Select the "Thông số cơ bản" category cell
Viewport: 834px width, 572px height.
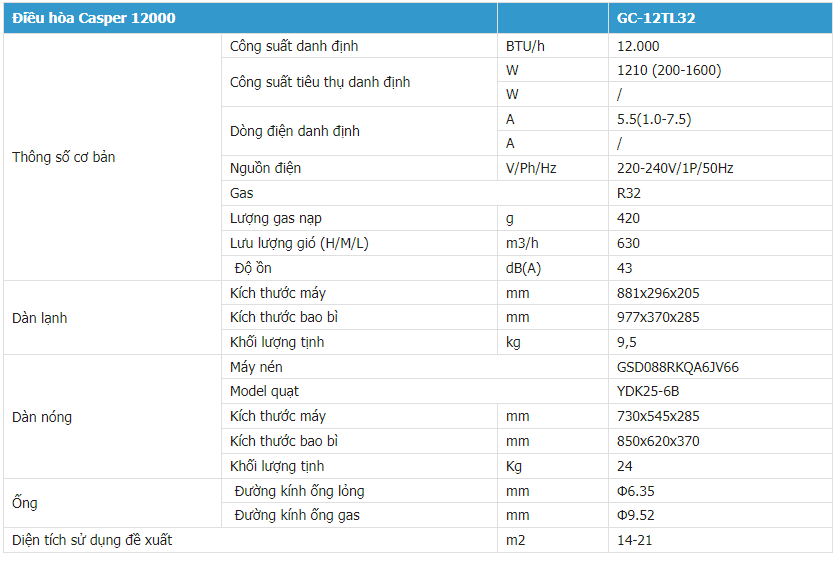(x=64, y=157)
